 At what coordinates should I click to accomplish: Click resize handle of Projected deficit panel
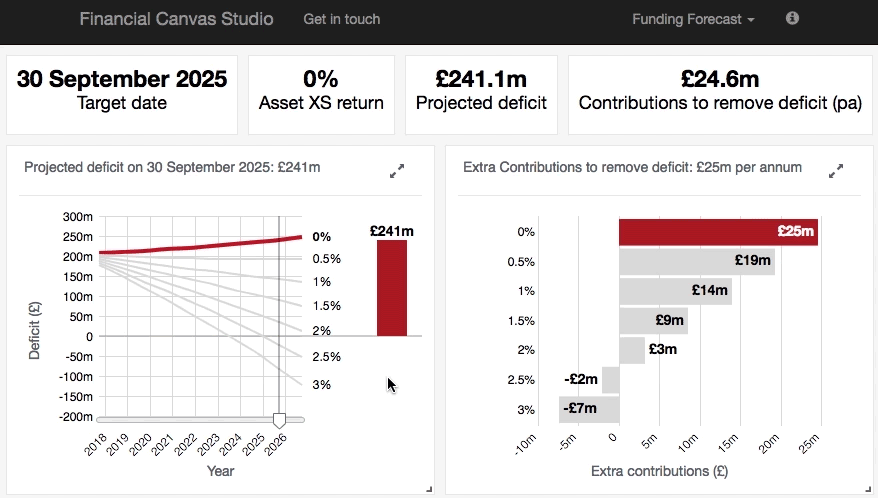click(x=429, y=488)
